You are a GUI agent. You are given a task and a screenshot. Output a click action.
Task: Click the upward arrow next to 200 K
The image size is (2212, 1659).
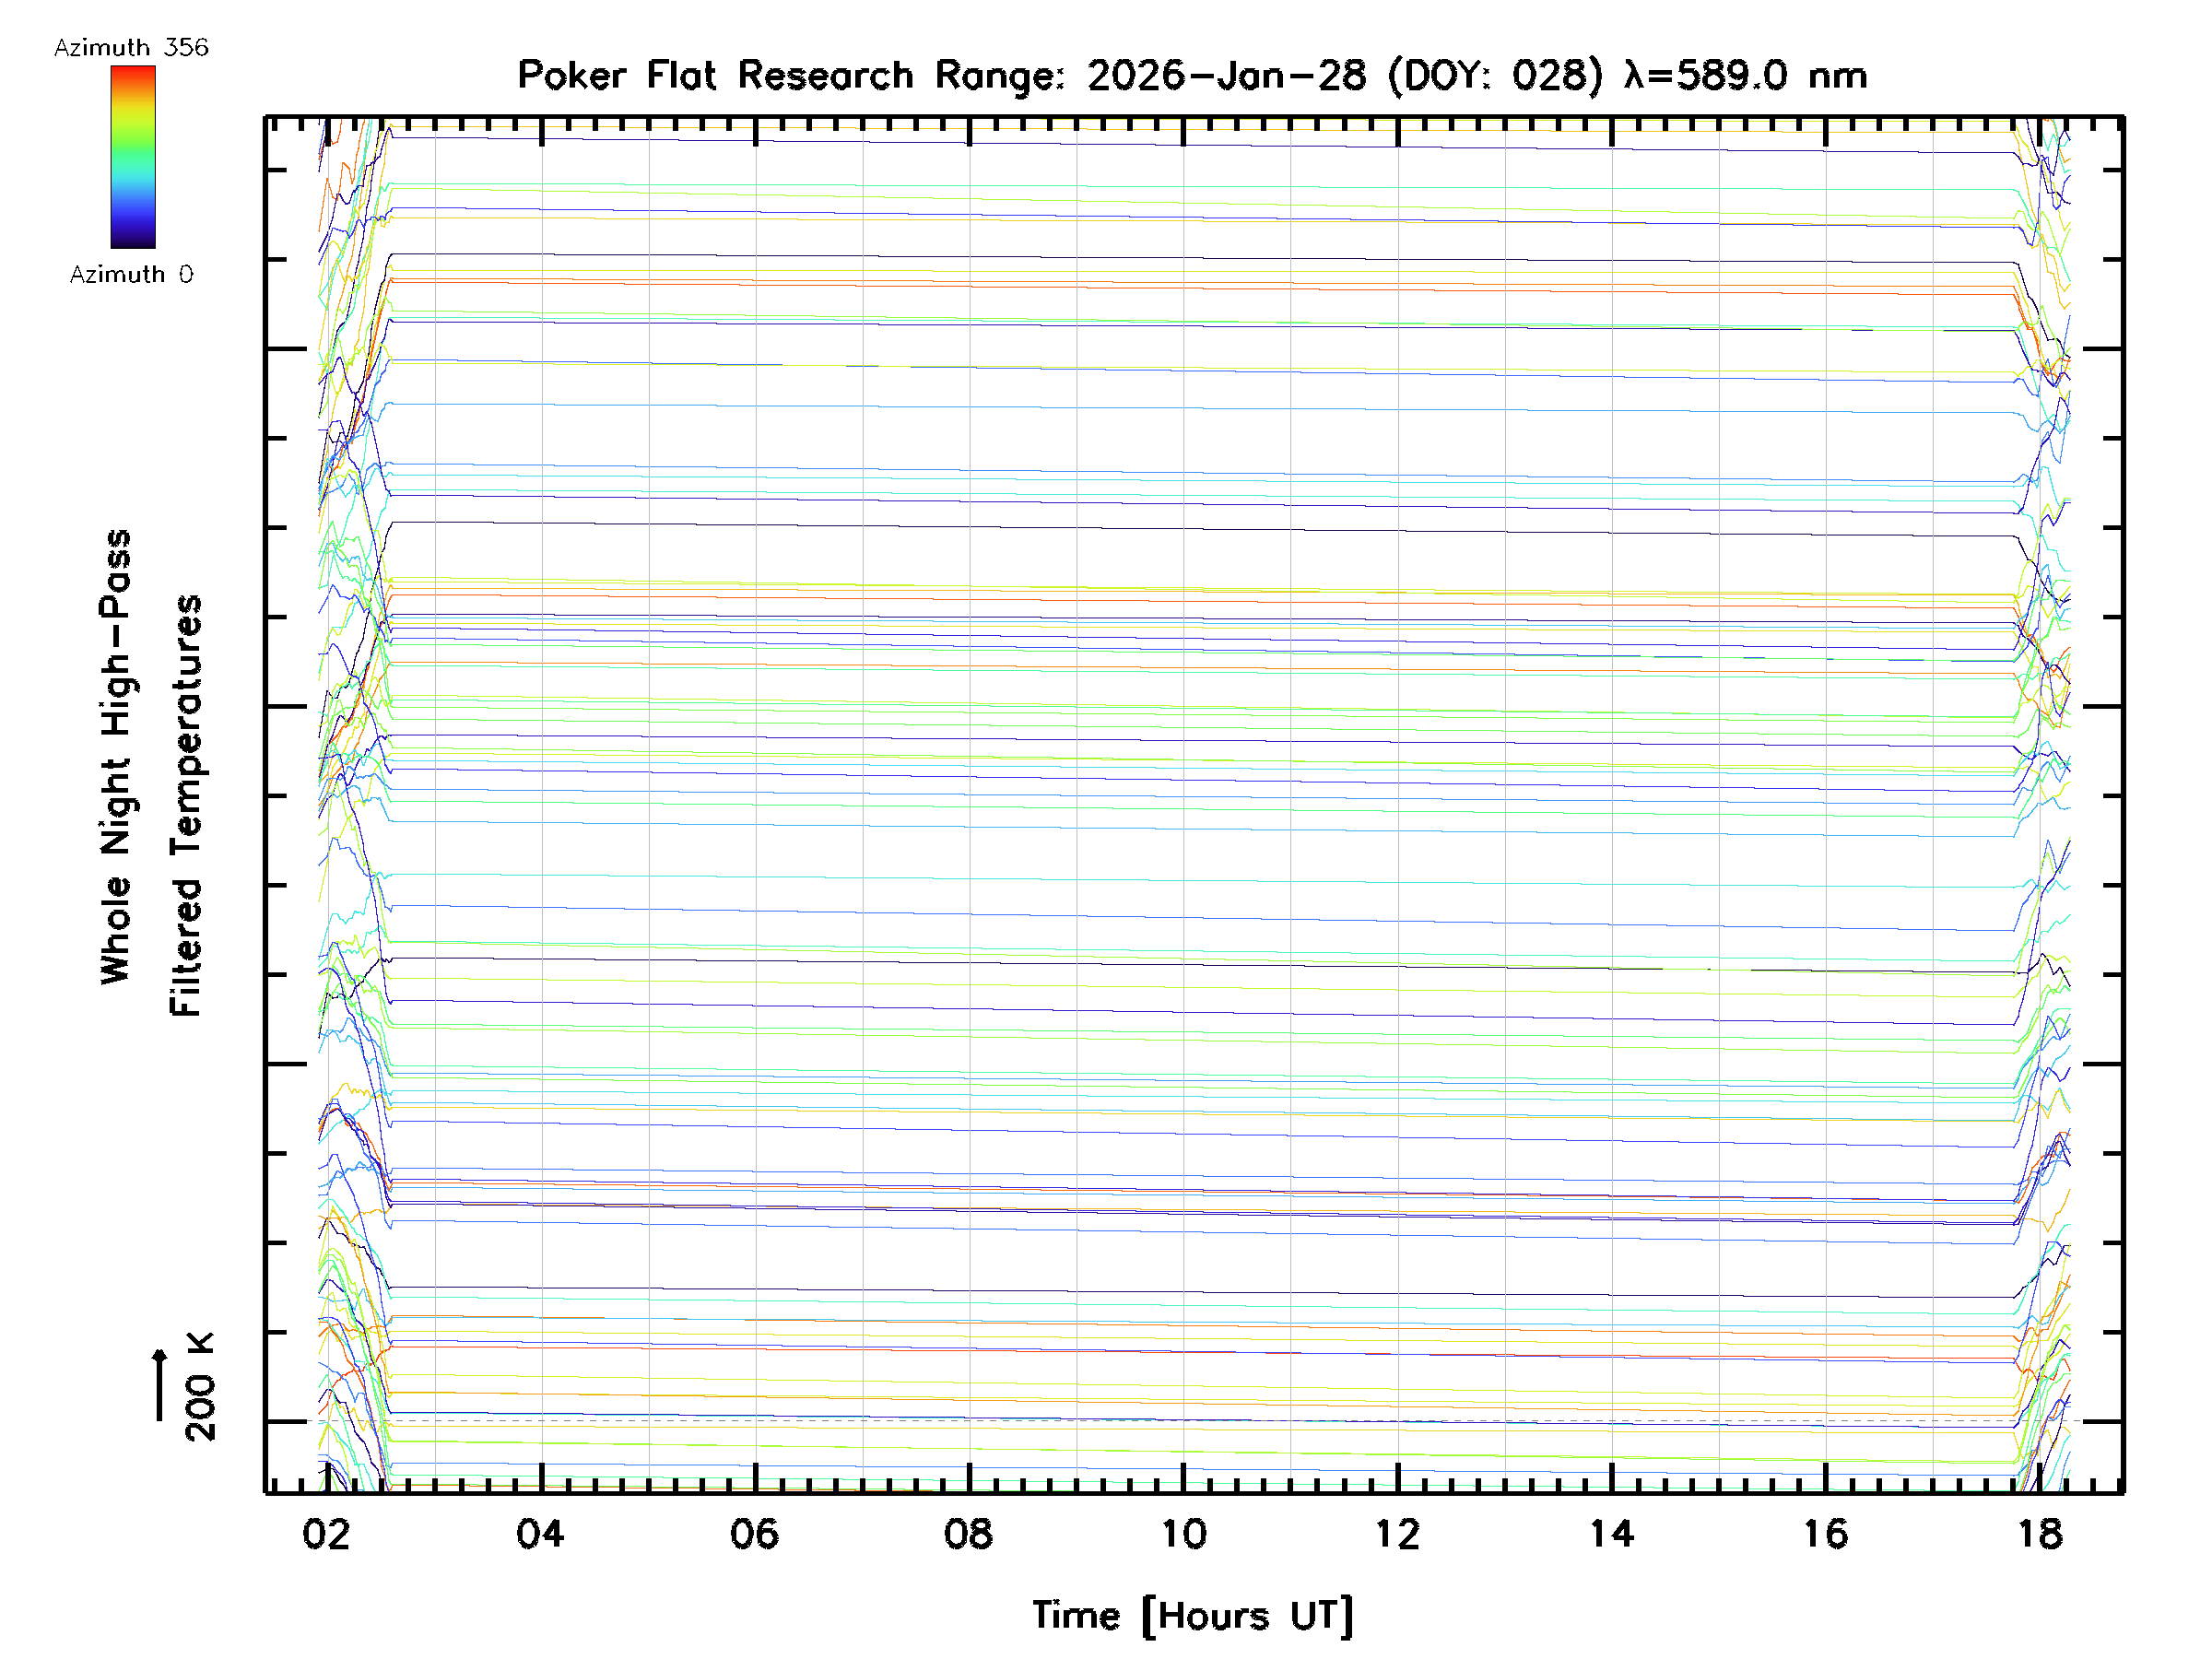160,1385
